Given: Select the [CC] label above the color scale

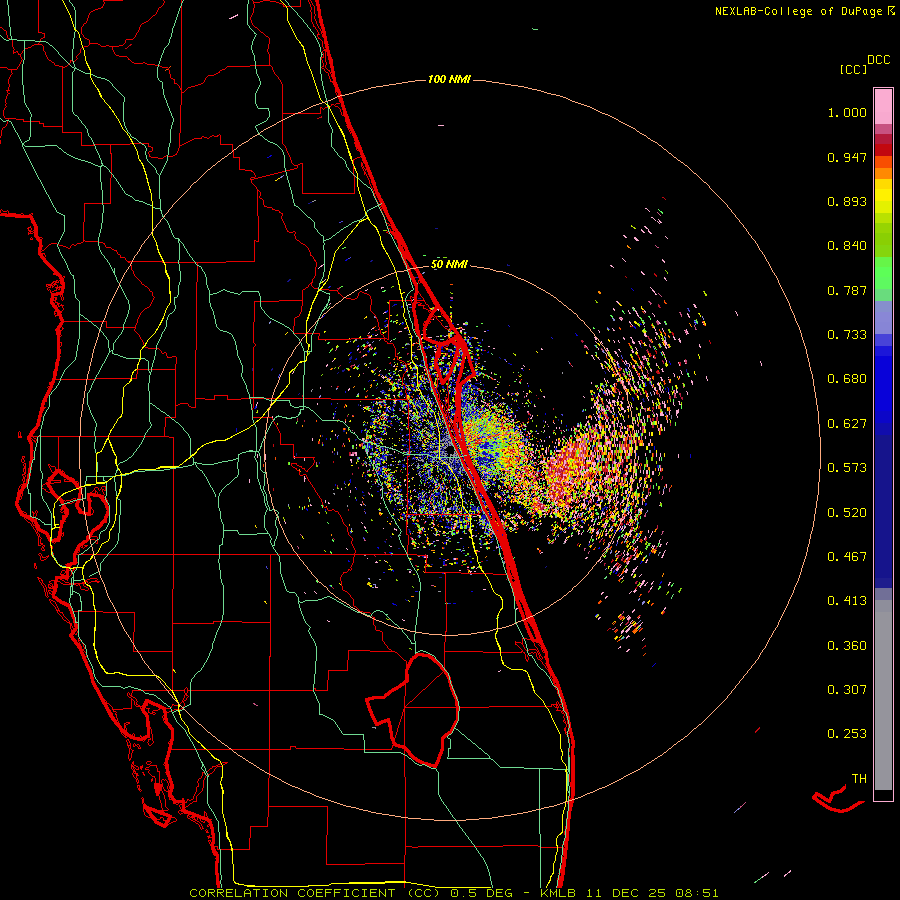Looking at the screenshot, I should tap(853, 69).
